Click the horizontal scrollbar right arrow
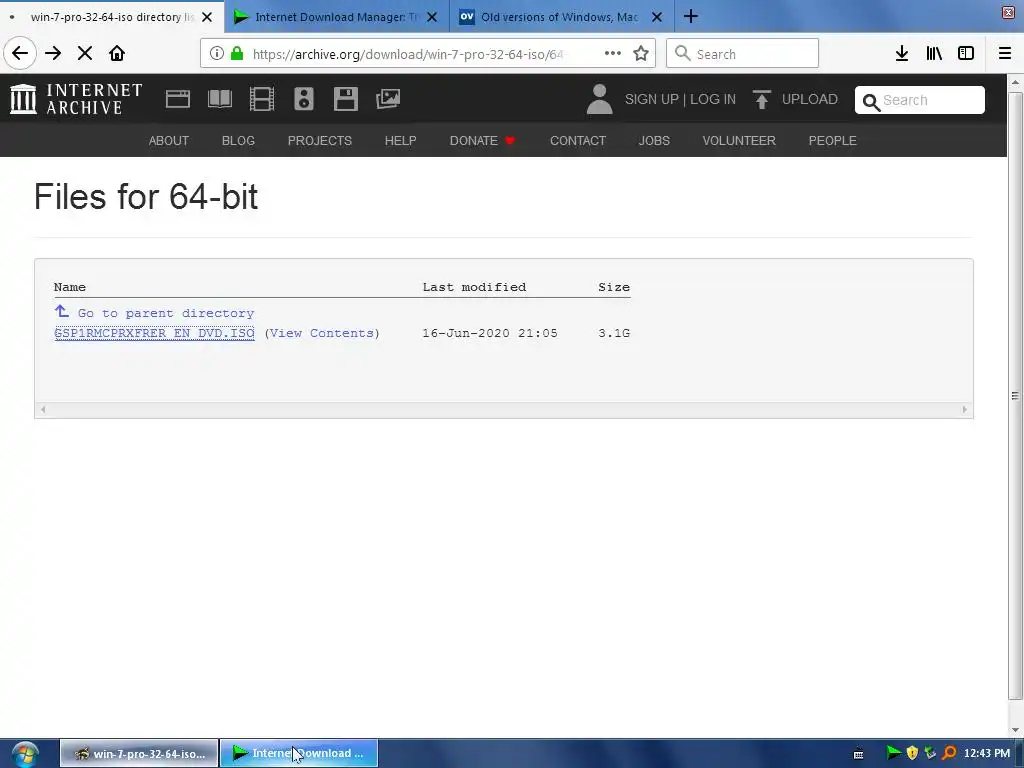The image size is (1024, 768). [x=965, y=409]
